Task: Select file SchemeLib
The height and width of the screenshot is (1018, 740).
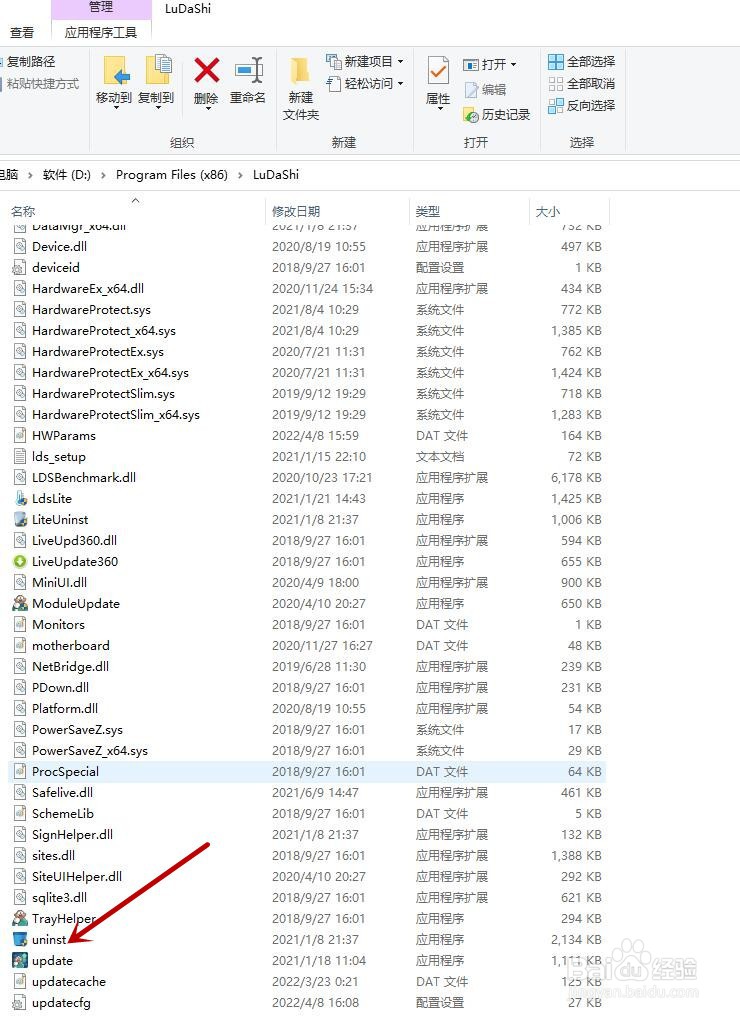Action: coord(62,813)
